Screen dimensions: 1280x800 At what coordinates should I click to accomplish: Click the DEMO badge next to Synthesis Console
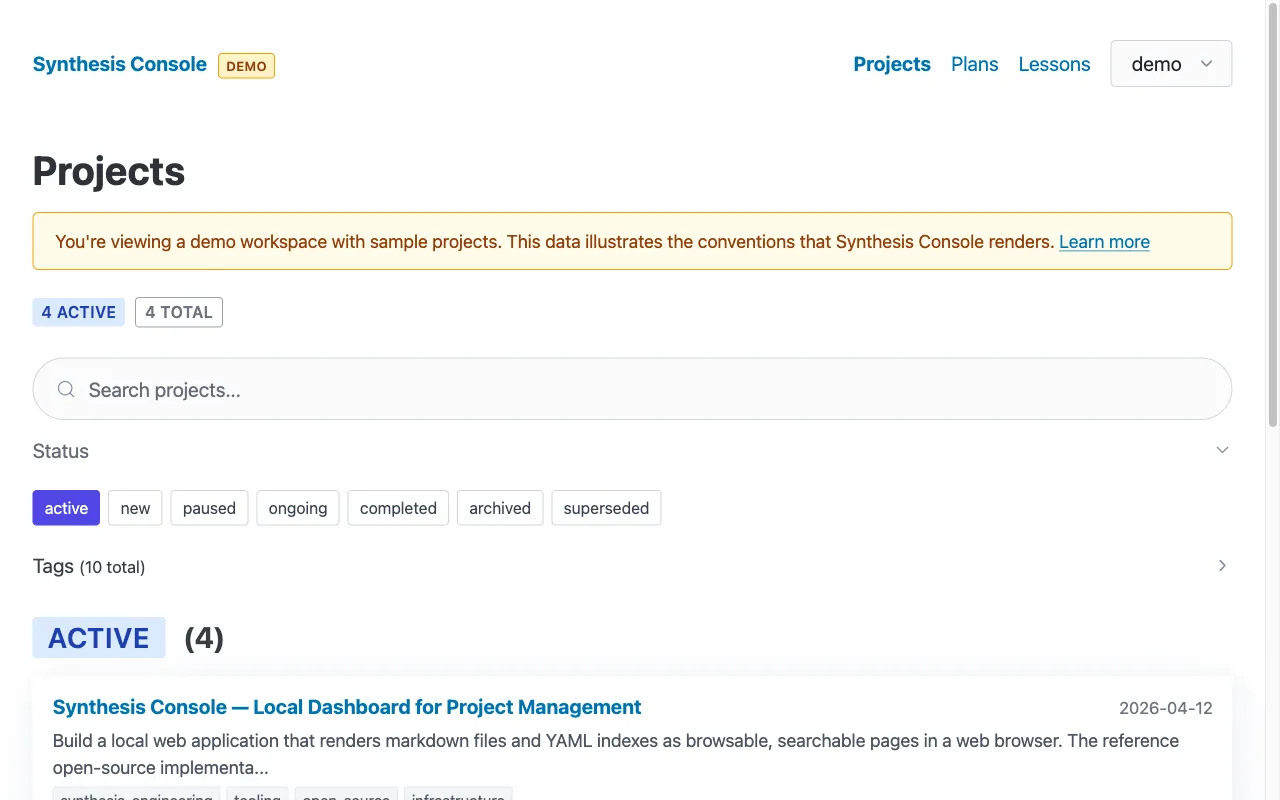click(246, 65)
